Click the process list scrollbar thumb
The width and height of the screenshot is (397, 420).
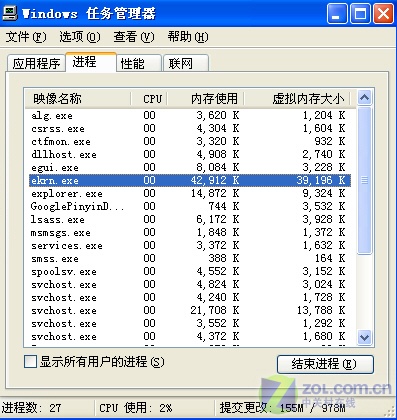point(364,180)
